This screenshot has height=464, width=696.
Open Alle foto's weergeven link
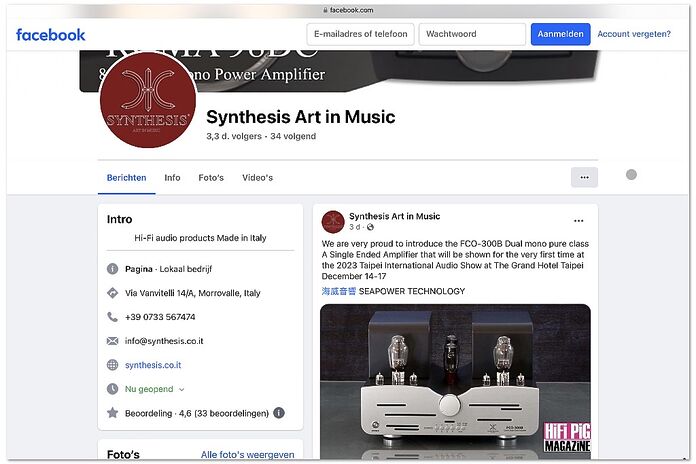click(247, 454)
